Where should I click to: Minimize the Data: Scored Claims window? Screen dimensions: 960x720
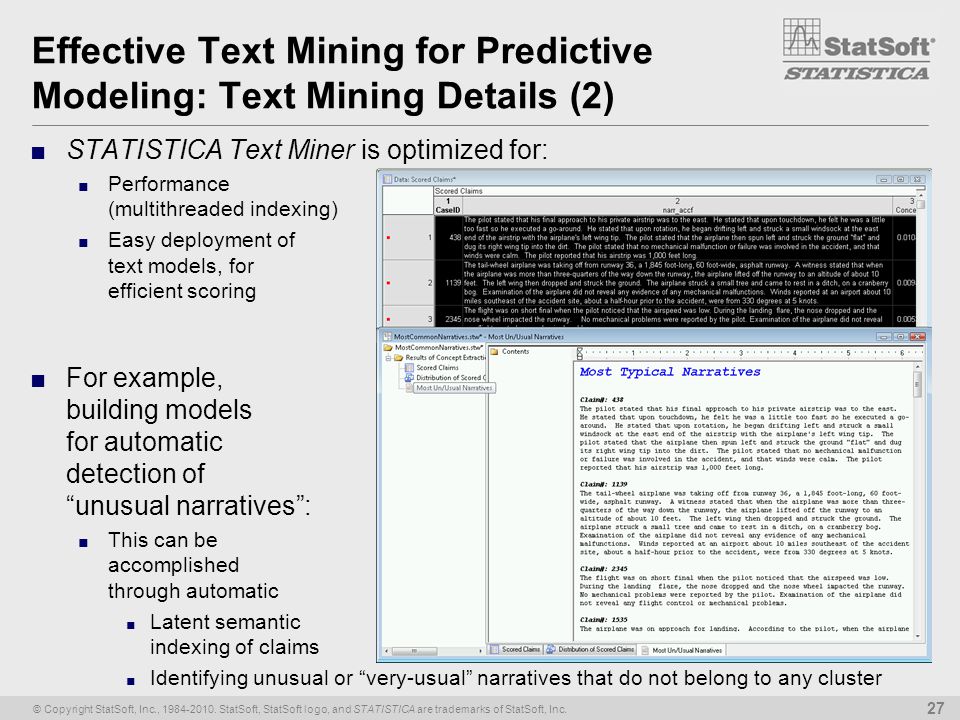click(883, 179)
